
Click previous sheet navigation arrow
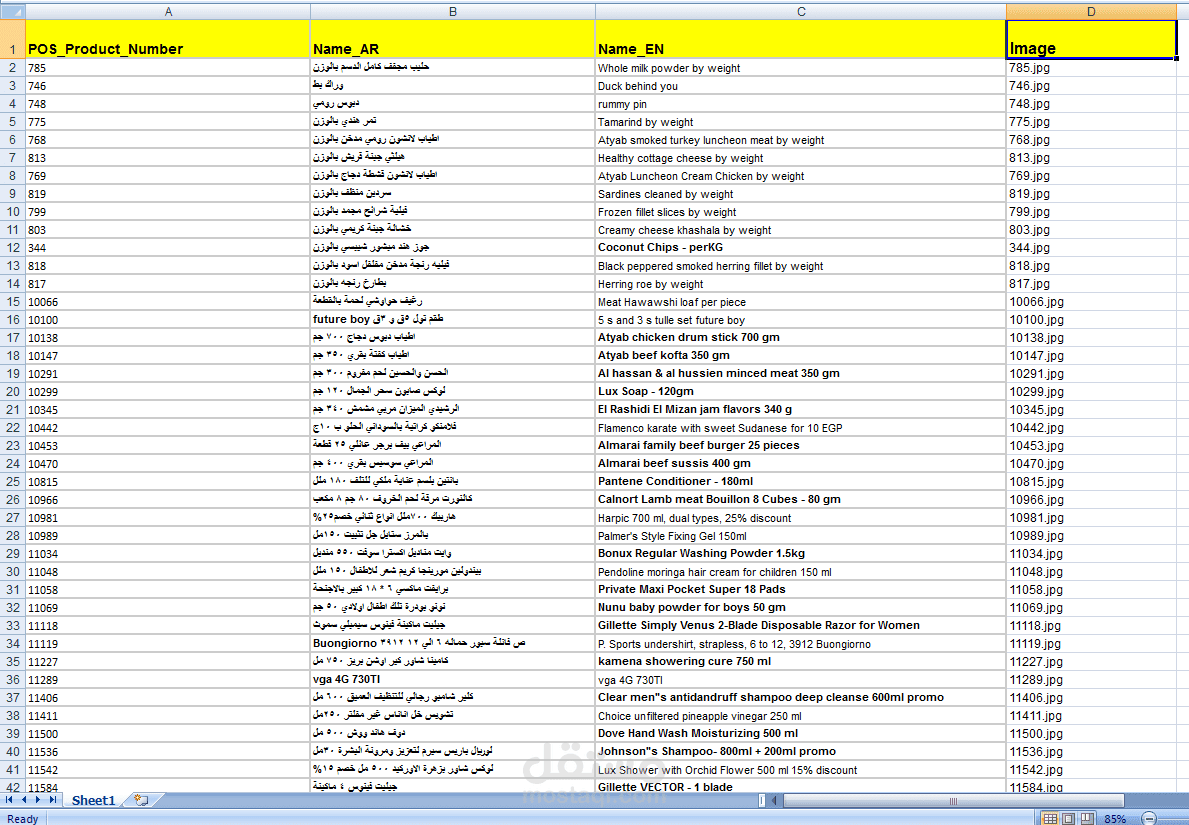tap(24, 800)
